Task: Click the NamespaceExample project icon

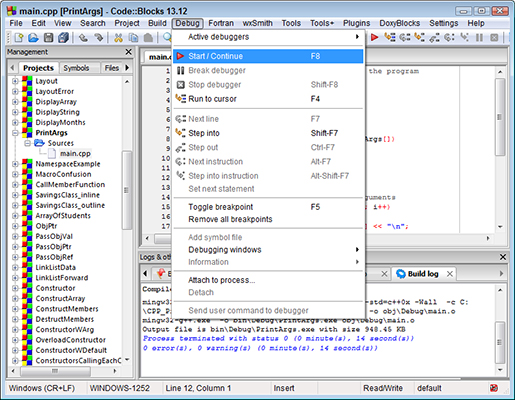Action: click(x=27, y=164)
